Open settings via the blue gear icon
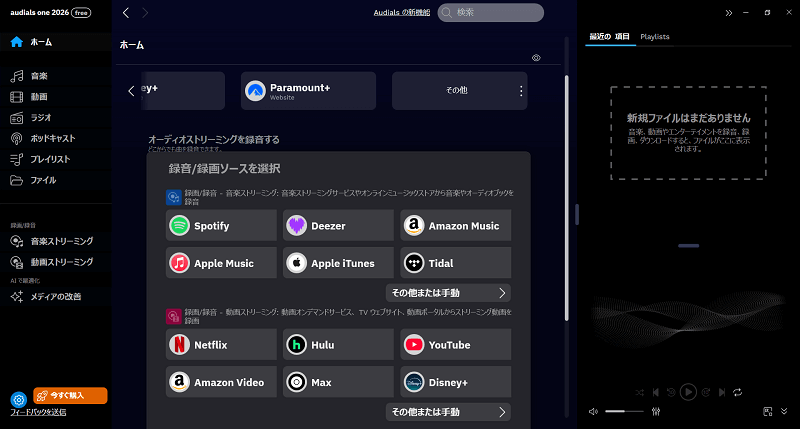The image size is (800, 429). click(x=17, y=399)
